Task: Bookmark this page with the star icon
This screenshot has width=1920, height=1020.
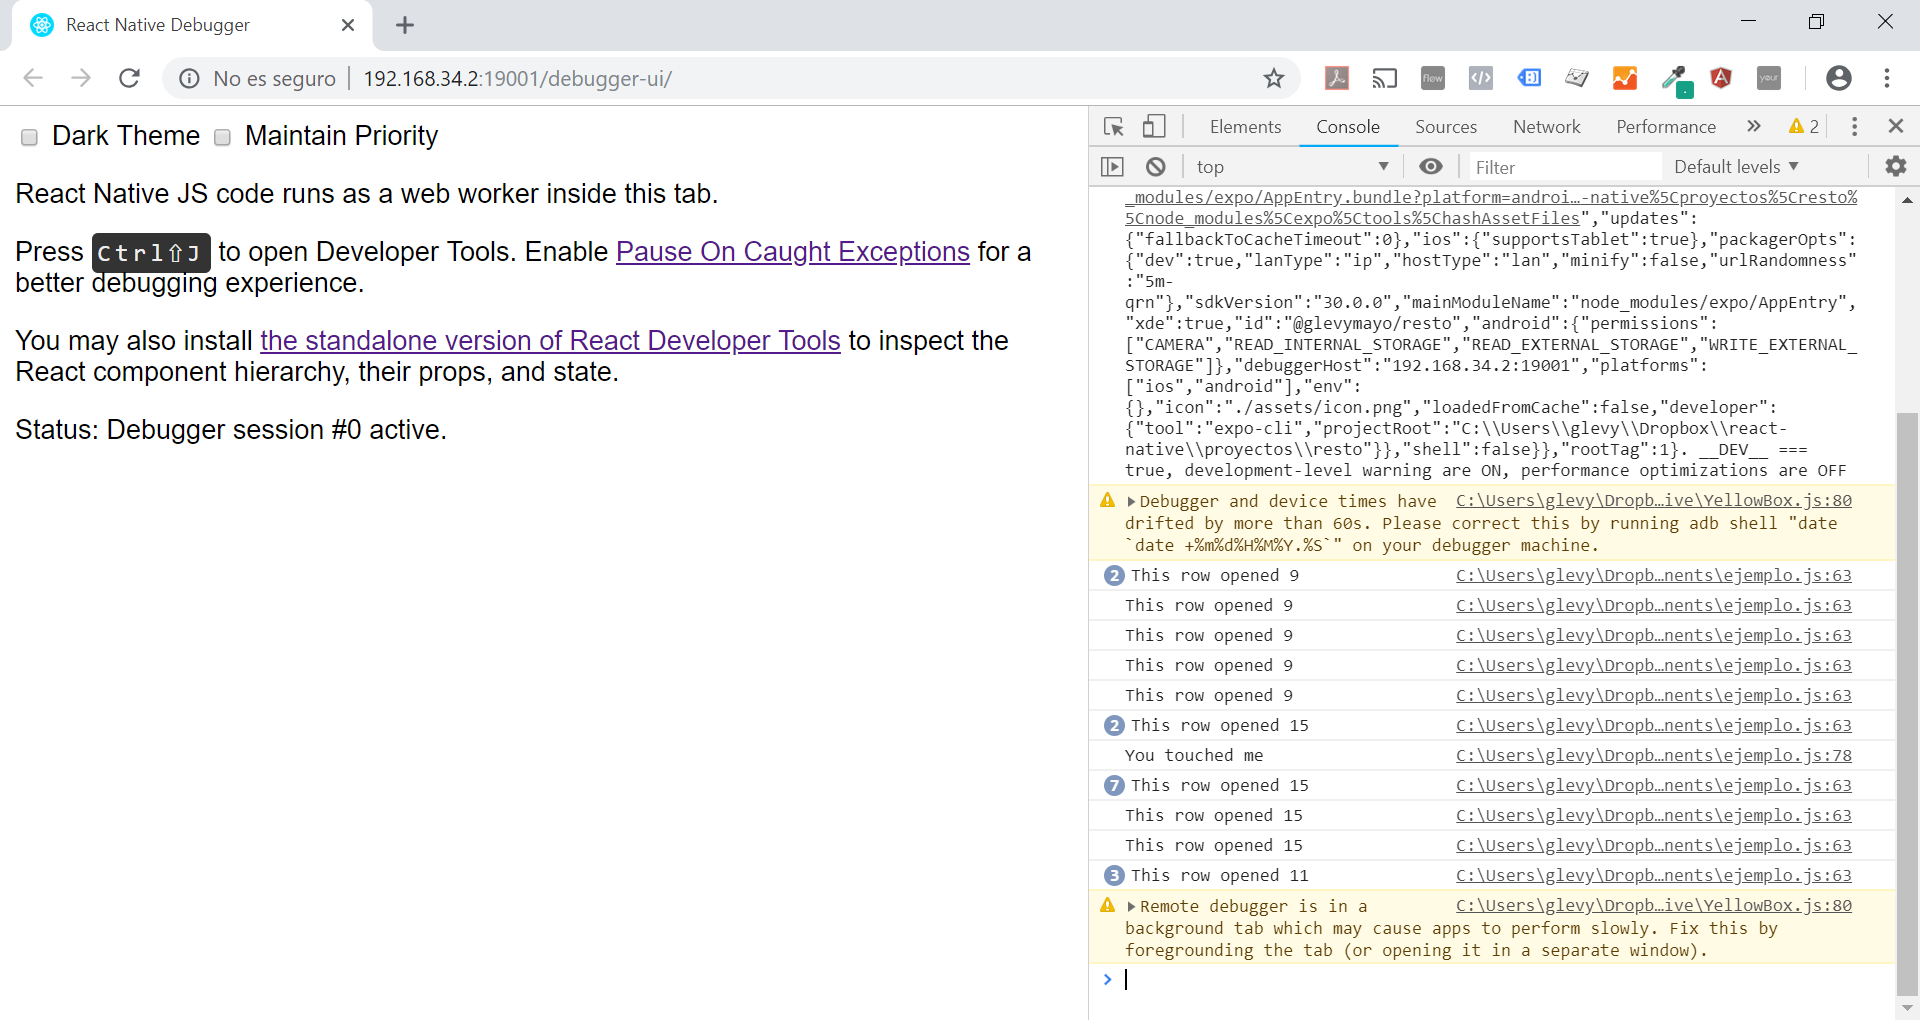Action: pos(1274,78)
